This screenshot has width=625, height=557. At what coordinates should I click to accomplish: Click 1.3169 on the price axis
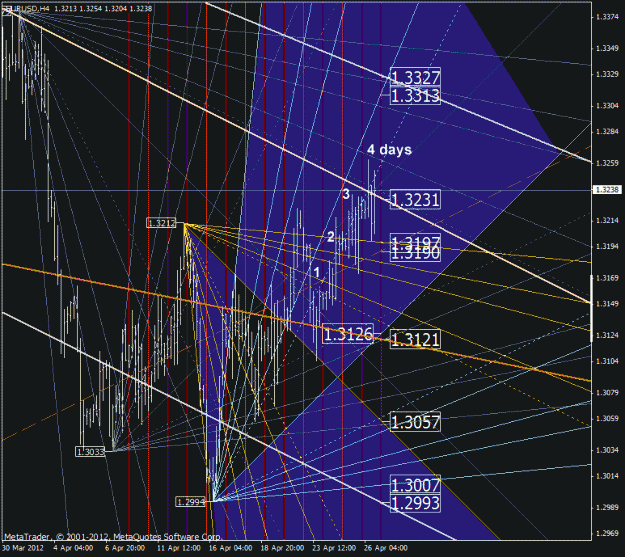tap(607, 278)
